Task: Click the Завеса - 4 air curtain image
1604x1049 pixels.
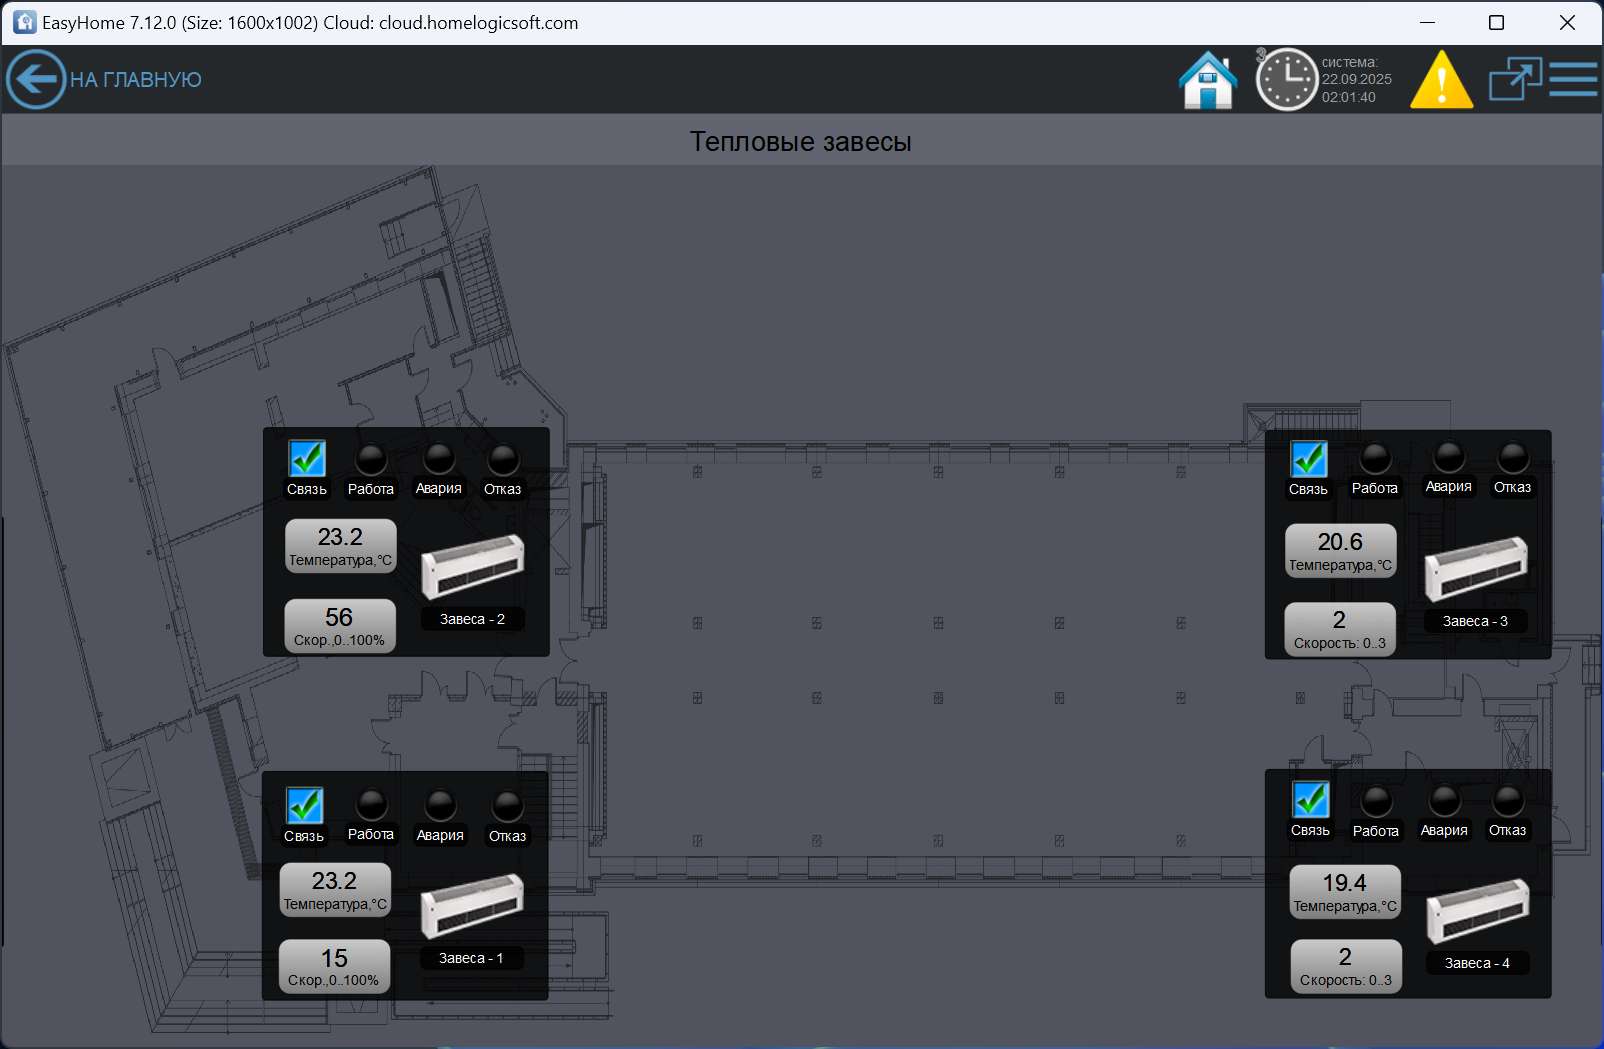Action: click(x=1477, y=910)
